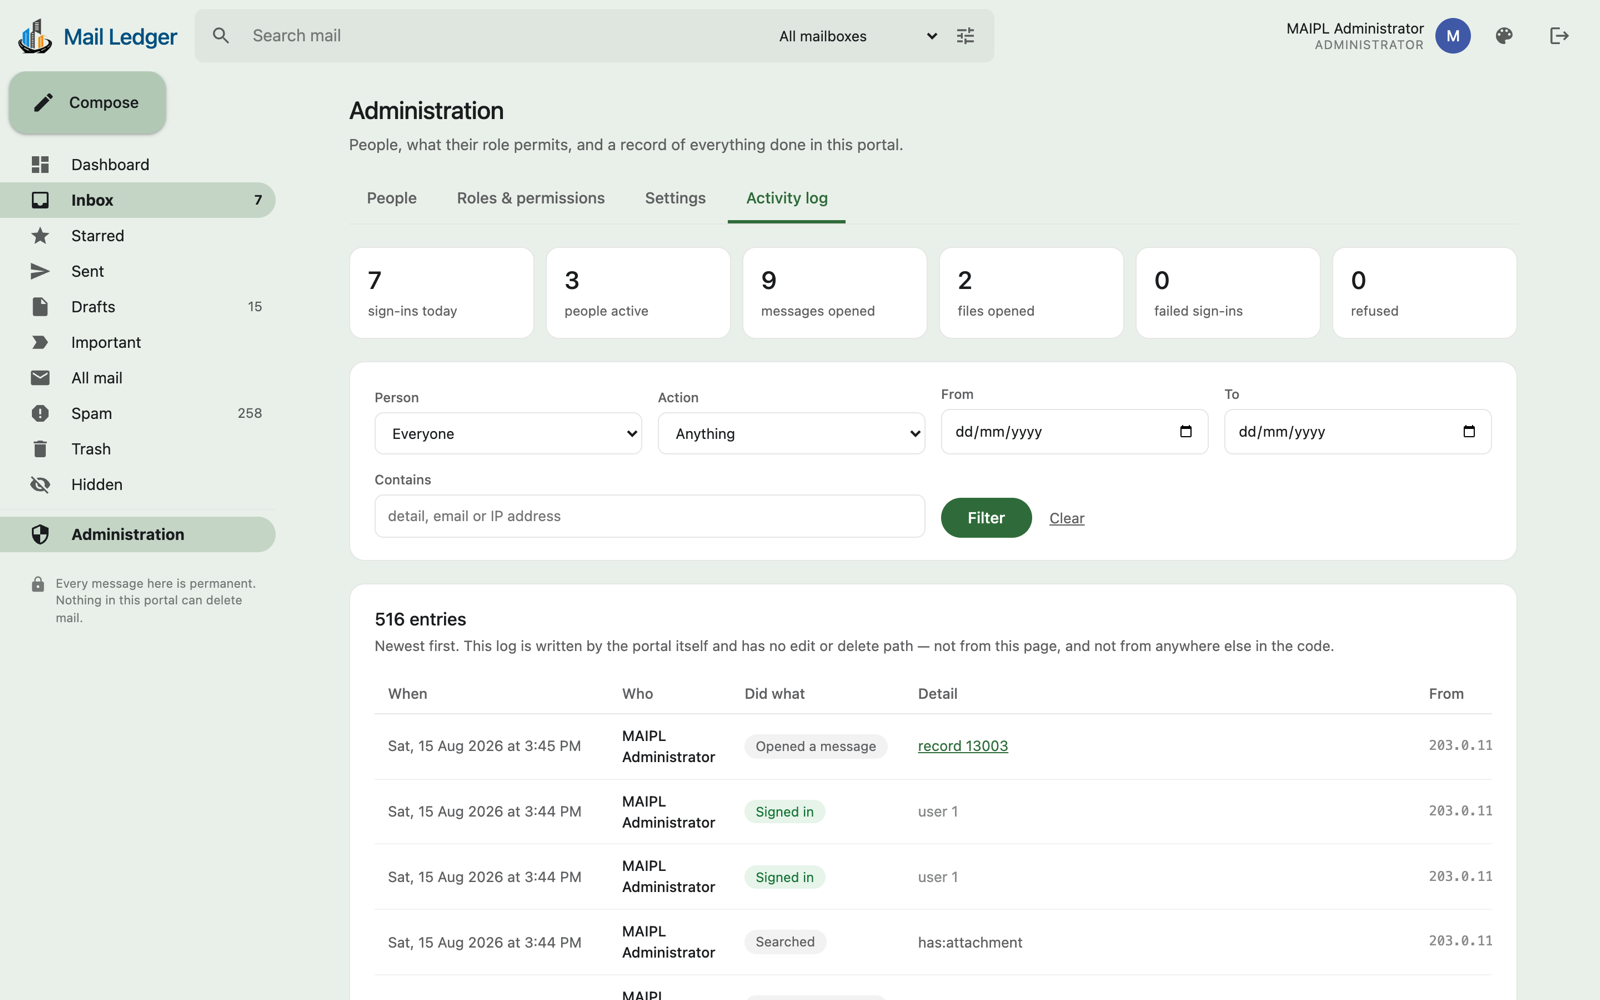Click the Detail column header
Viewport: 1600px width, 1000px height.
(938, 694)
